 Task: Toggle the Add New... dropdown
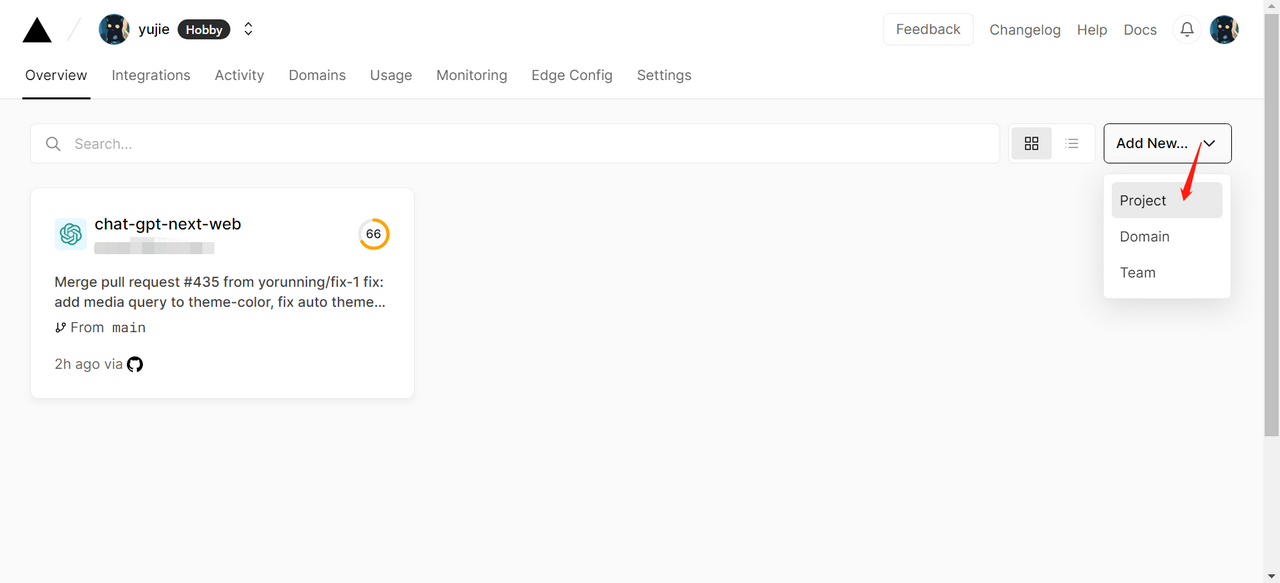[1167, 144]
